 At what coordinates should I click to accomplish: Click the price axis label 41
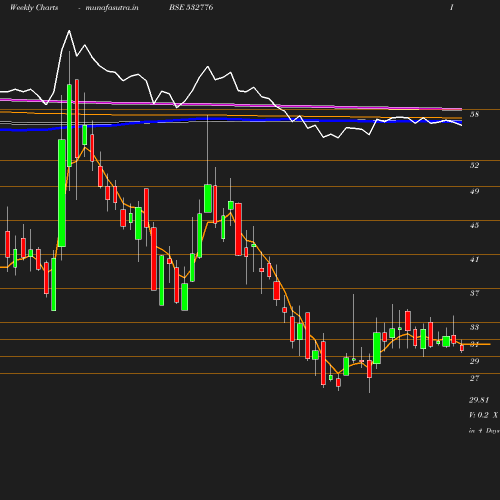coord(474,259)
